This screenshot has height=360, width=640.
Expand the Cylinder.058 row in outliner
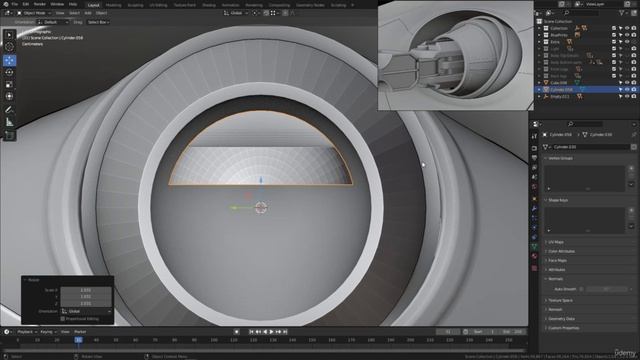click(x=540, y=89)
